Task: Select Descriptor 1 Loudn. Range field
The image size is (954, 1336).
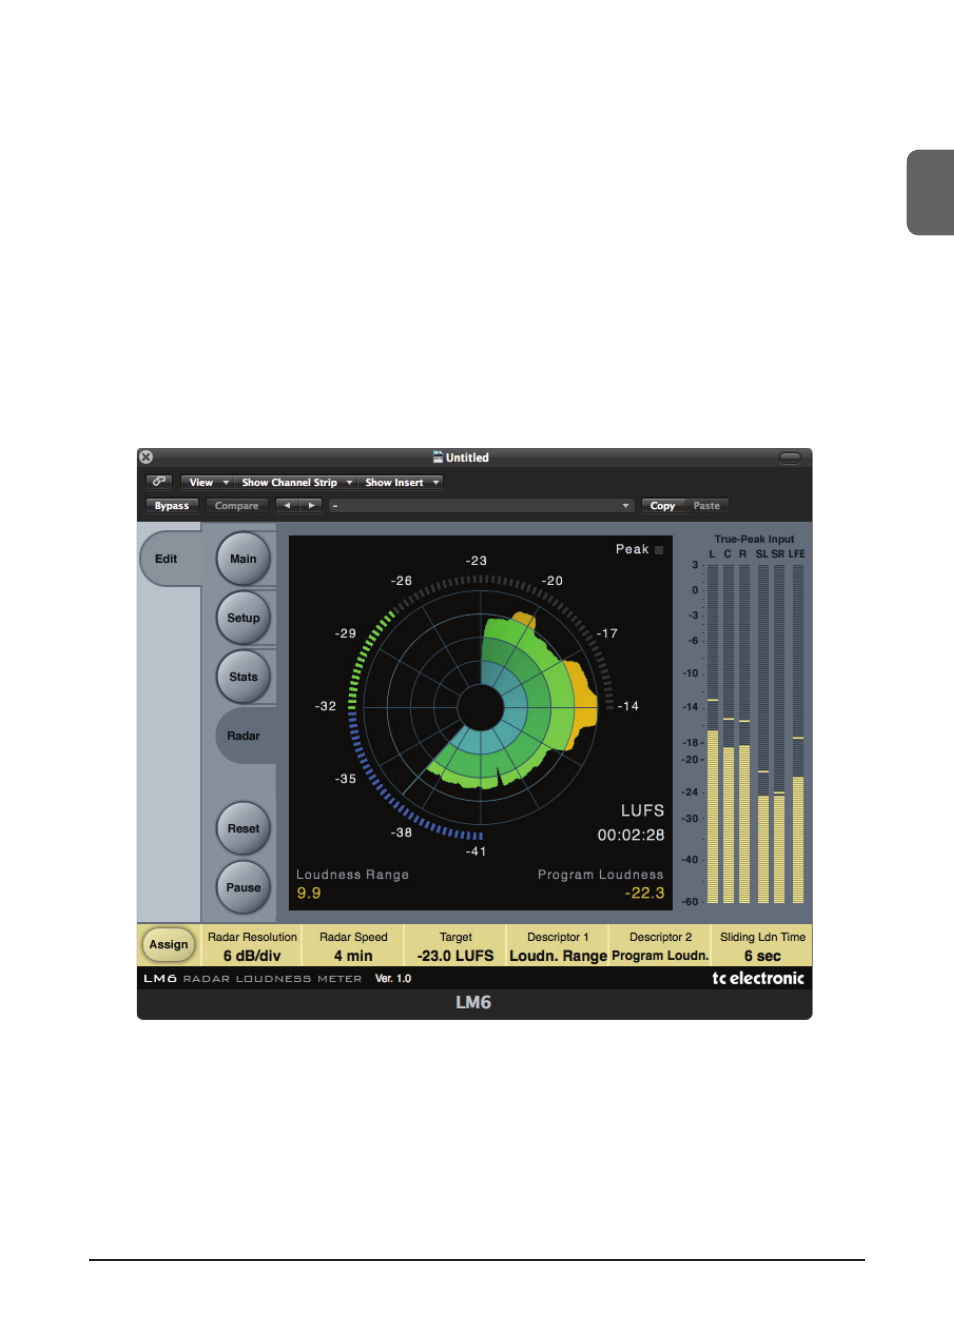Action: coord(558,946)
